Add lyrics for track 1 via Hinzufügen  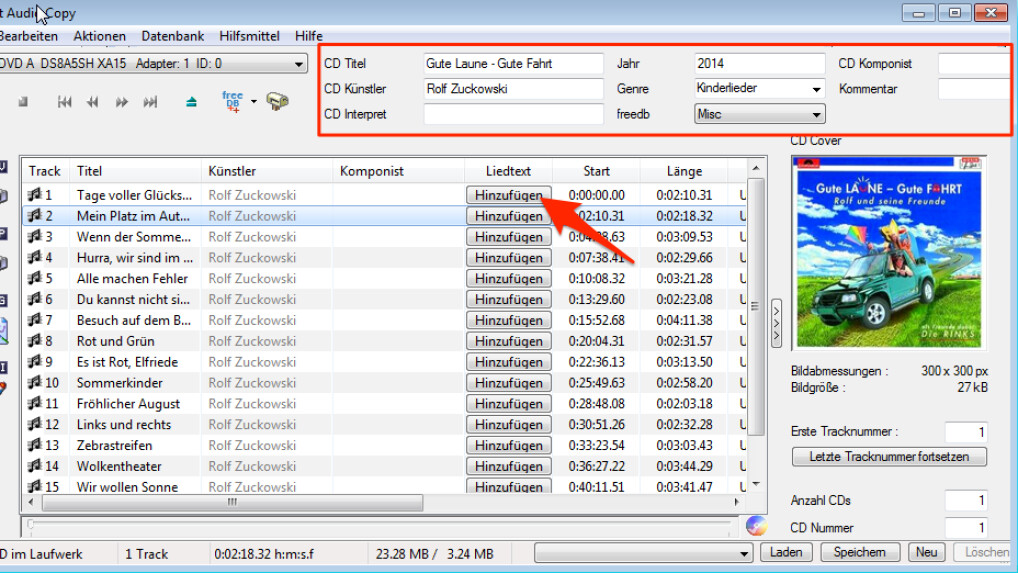508,195
